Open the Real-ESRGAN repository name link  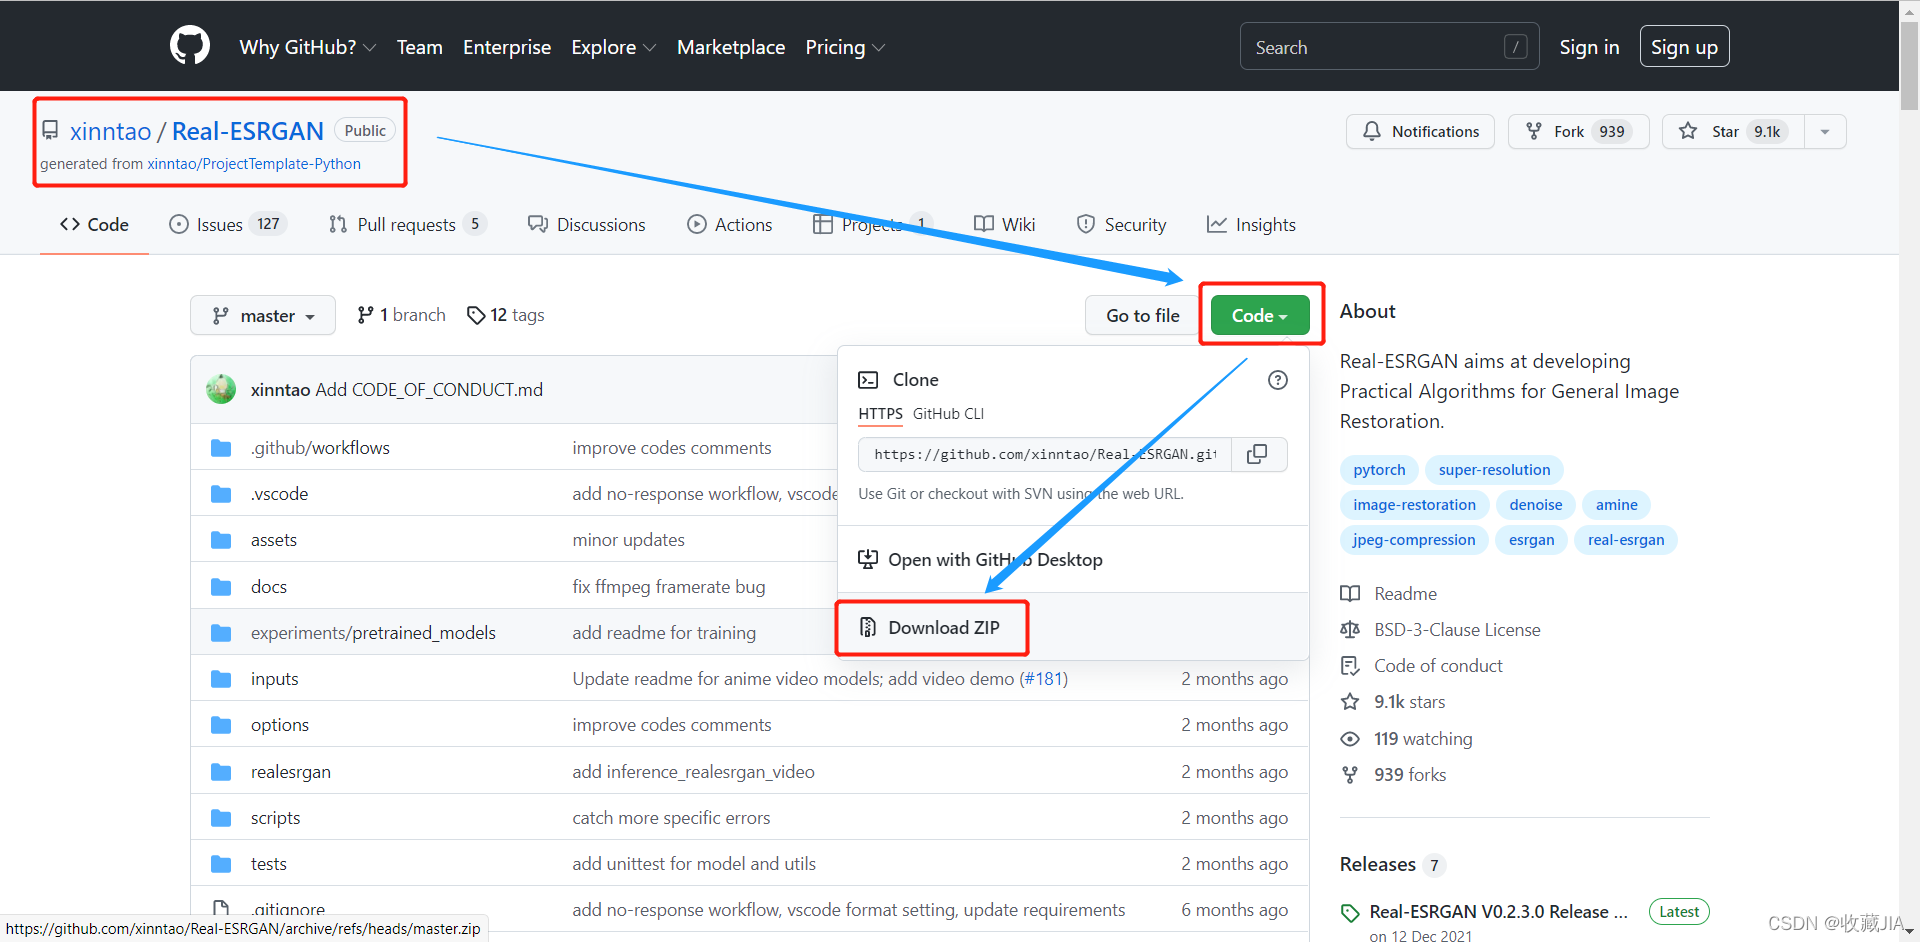248,131
